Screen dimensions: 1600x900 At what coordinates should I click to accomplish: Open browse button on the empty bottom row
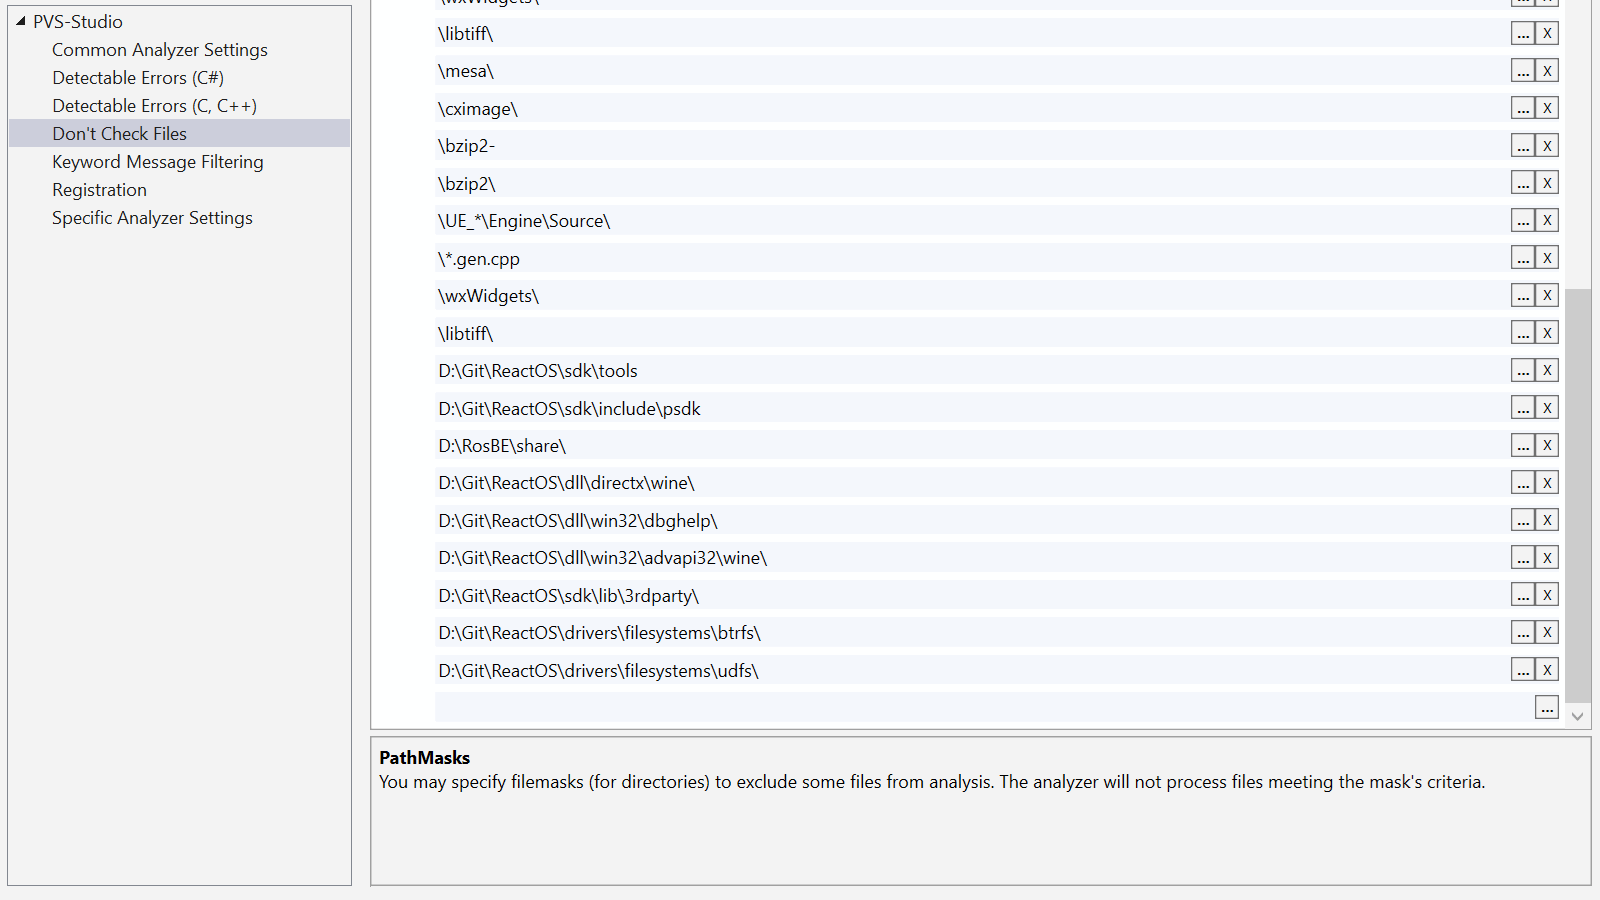(x=1546, y=707)
